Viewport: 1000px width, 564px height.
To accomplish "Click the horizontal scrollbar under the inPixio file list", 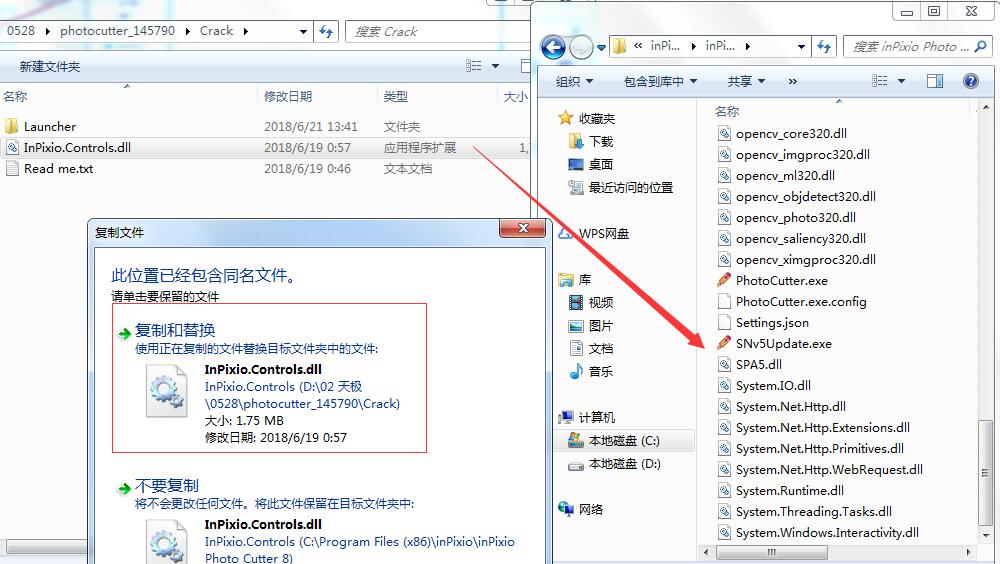I will [x=771, y=552].
